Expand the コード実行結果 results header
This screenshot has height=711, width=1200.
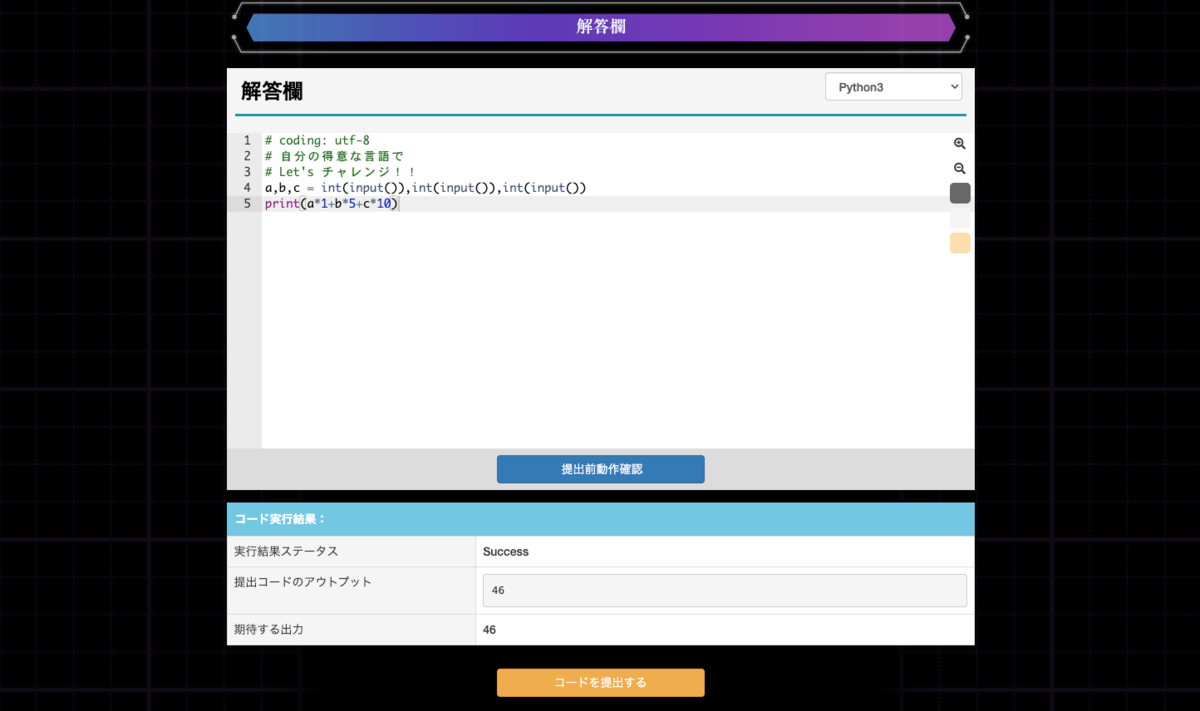click(600, 519)
